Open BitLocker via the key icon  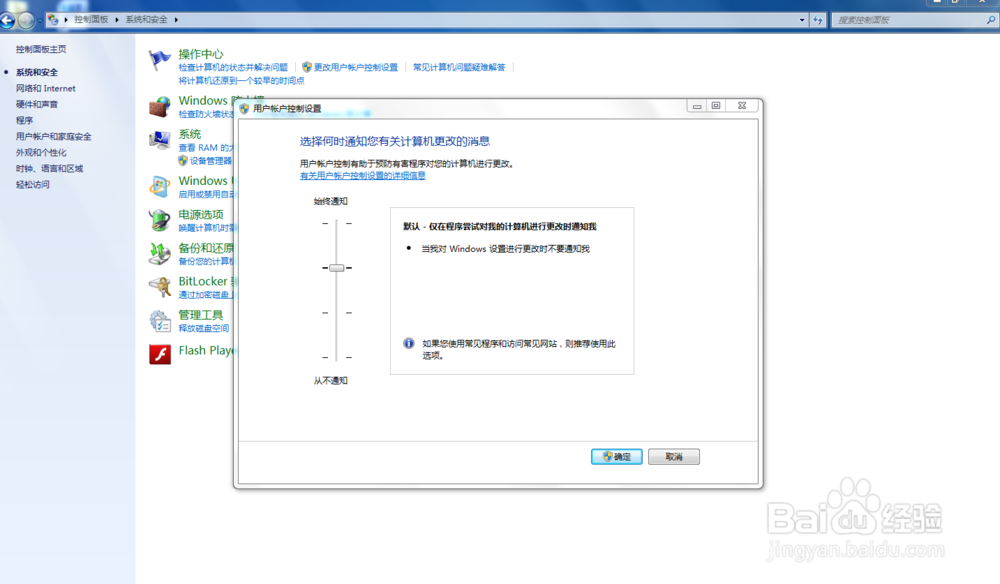tap(159, 287)
